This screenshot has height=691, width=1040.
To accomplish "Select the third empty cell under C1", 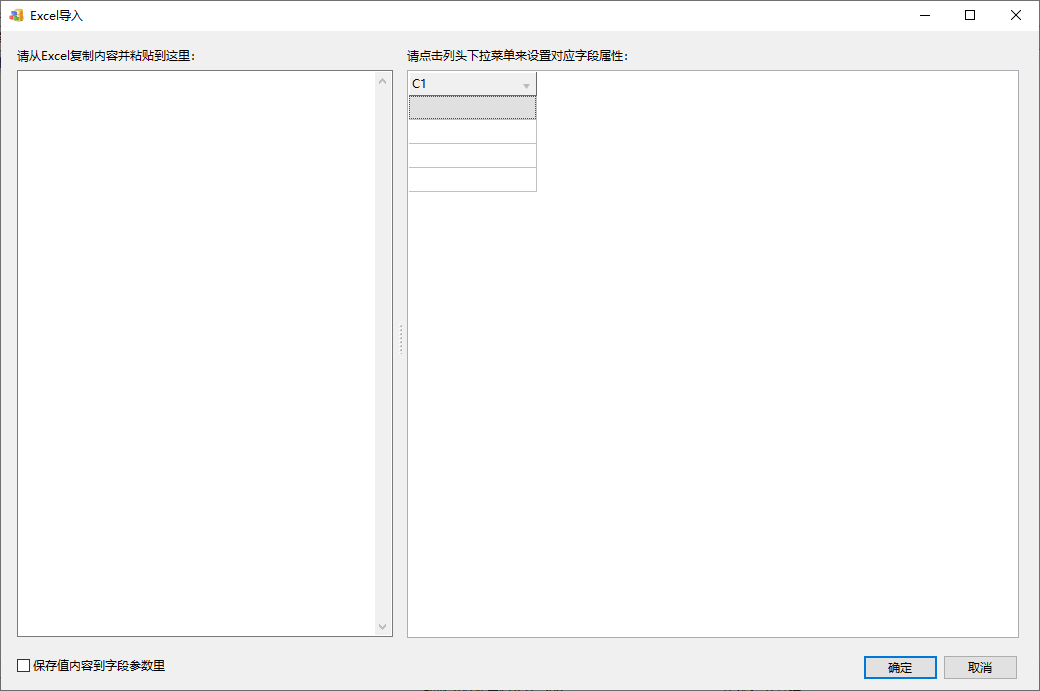I will [472, 155].
